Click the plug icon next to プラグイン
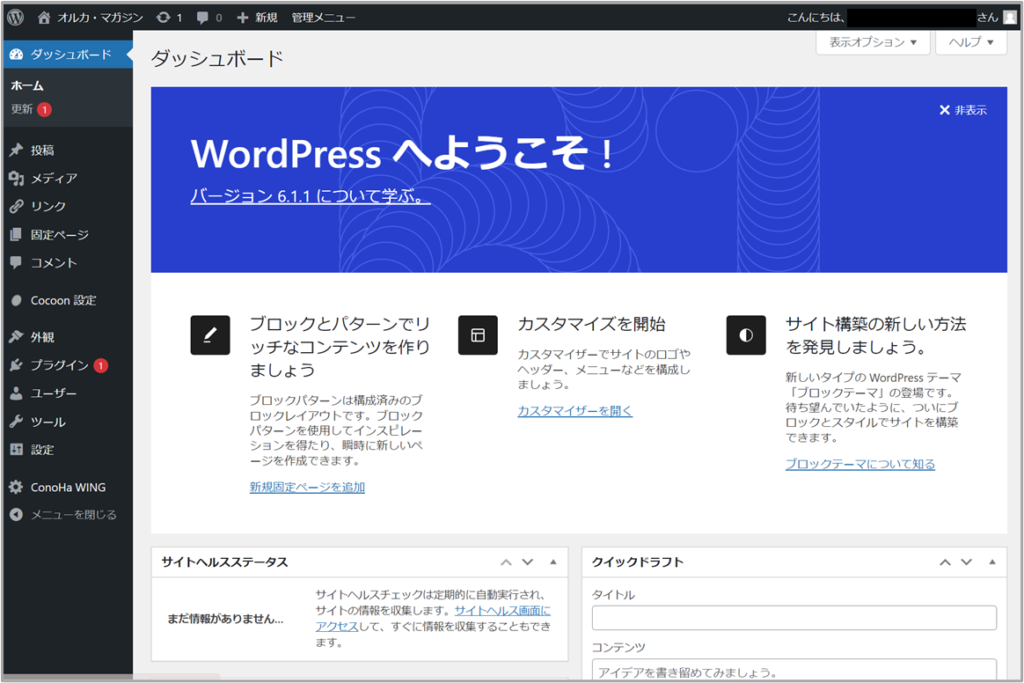 (x=16, y=365)
